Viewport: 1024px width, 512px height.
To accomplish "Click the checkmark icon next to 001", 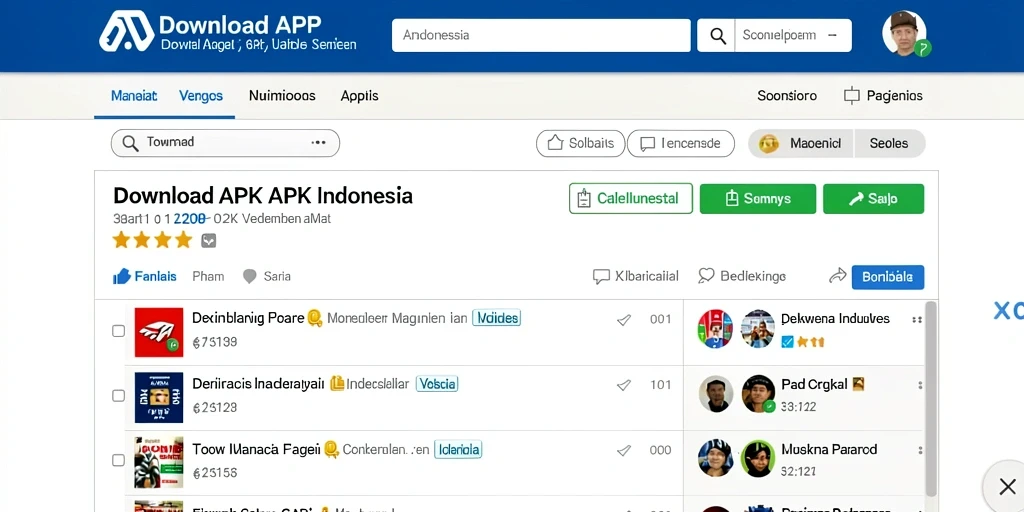I will point(624,319).
